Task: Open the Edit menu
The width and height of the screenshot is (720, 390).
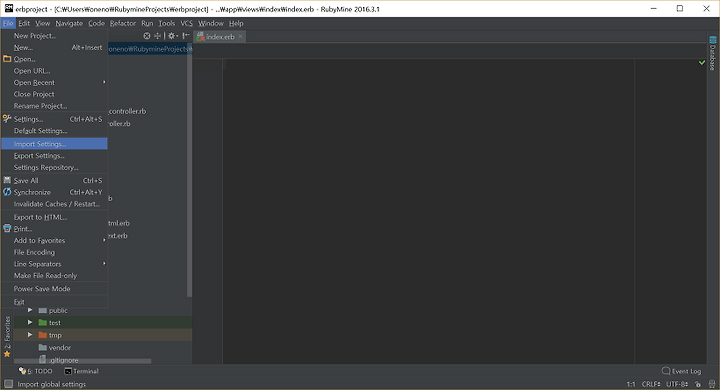Action: [24, 23]
